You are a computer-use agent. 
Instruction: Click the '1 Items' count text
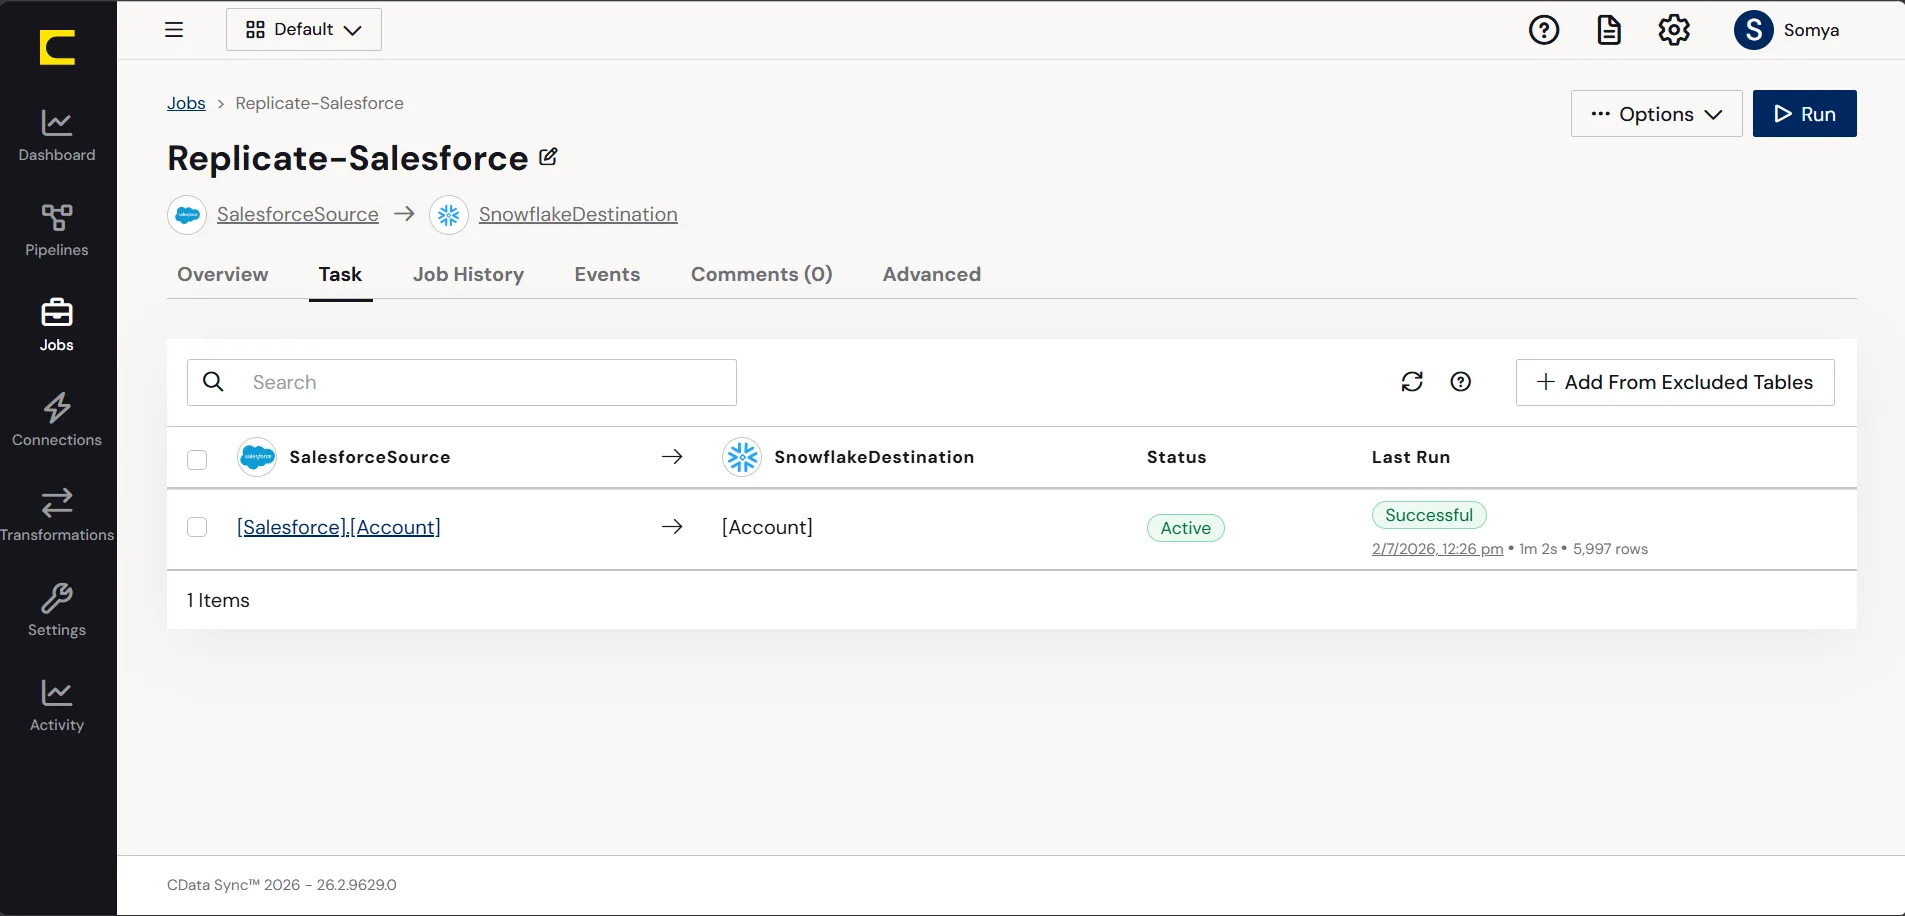tap(218, 600)
